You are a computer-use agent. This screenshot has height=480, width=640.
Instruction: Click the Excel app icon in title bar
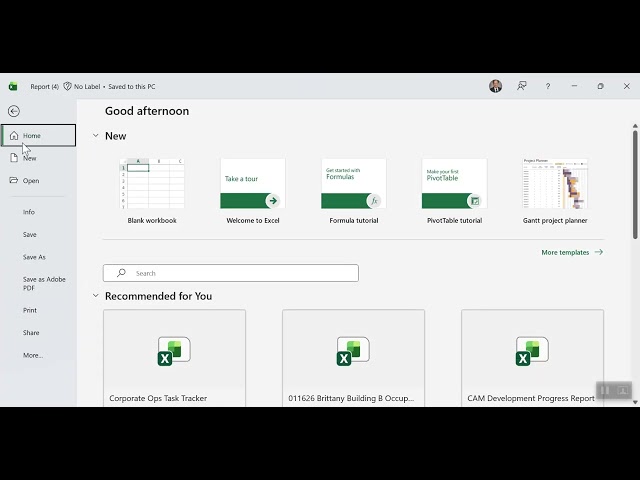[x=13, y=86]
